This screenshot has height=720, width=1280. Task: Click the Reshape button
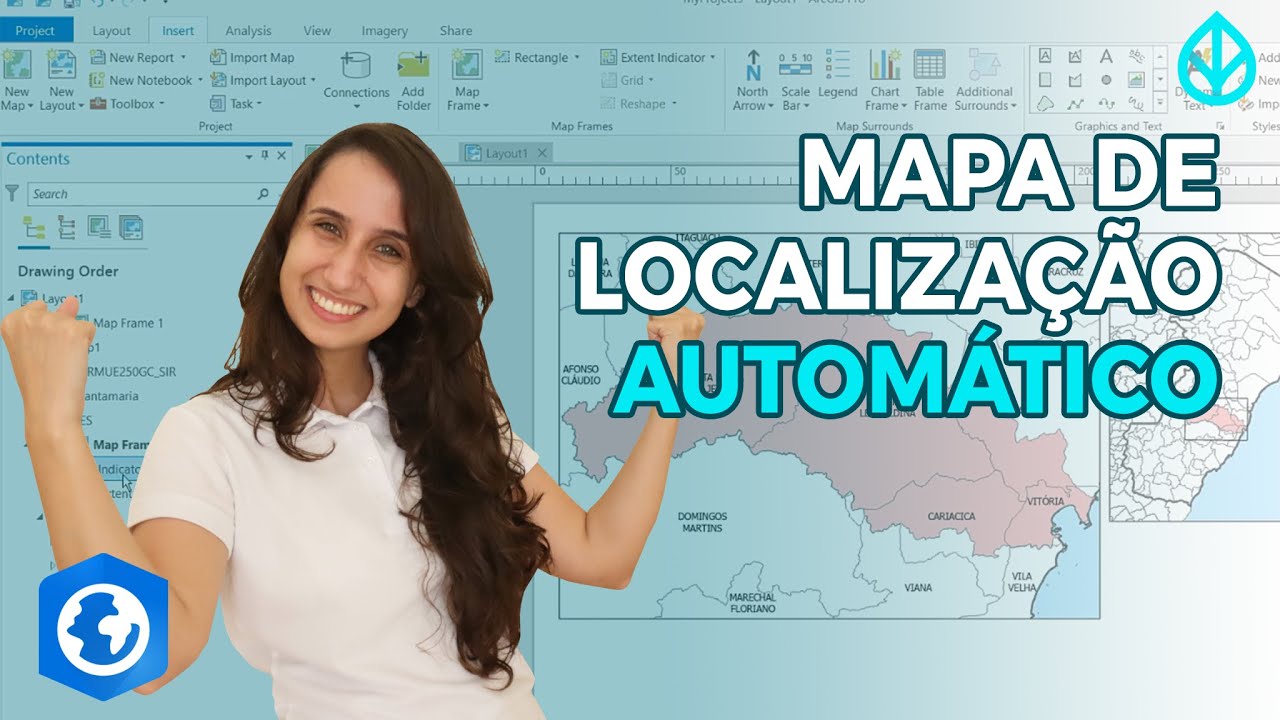pos(639,103)
